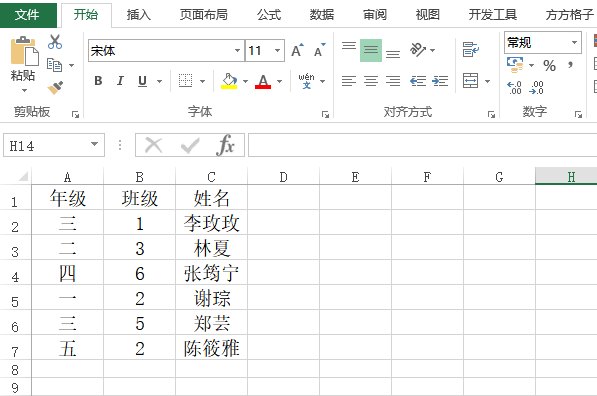Image resolution: width=597 pixels, height=396 pixels.
Task: Merge and center cells icon
Action: 471,81
